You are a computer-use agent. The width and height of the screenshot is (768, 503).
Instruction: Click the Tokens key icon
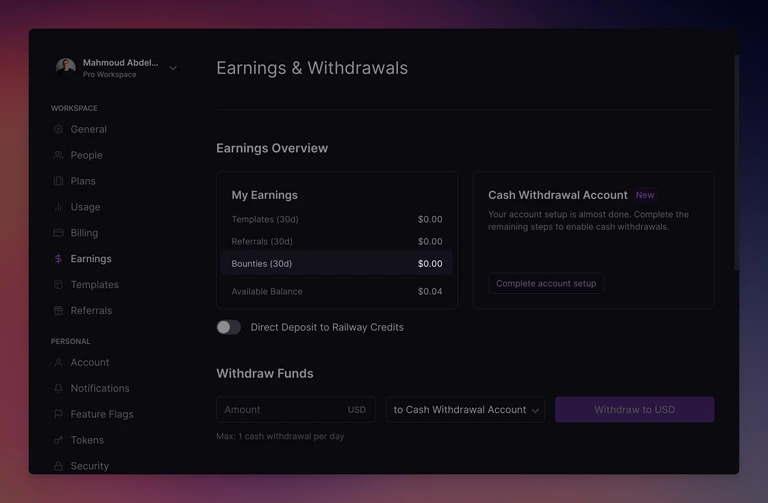click(58, 440)
